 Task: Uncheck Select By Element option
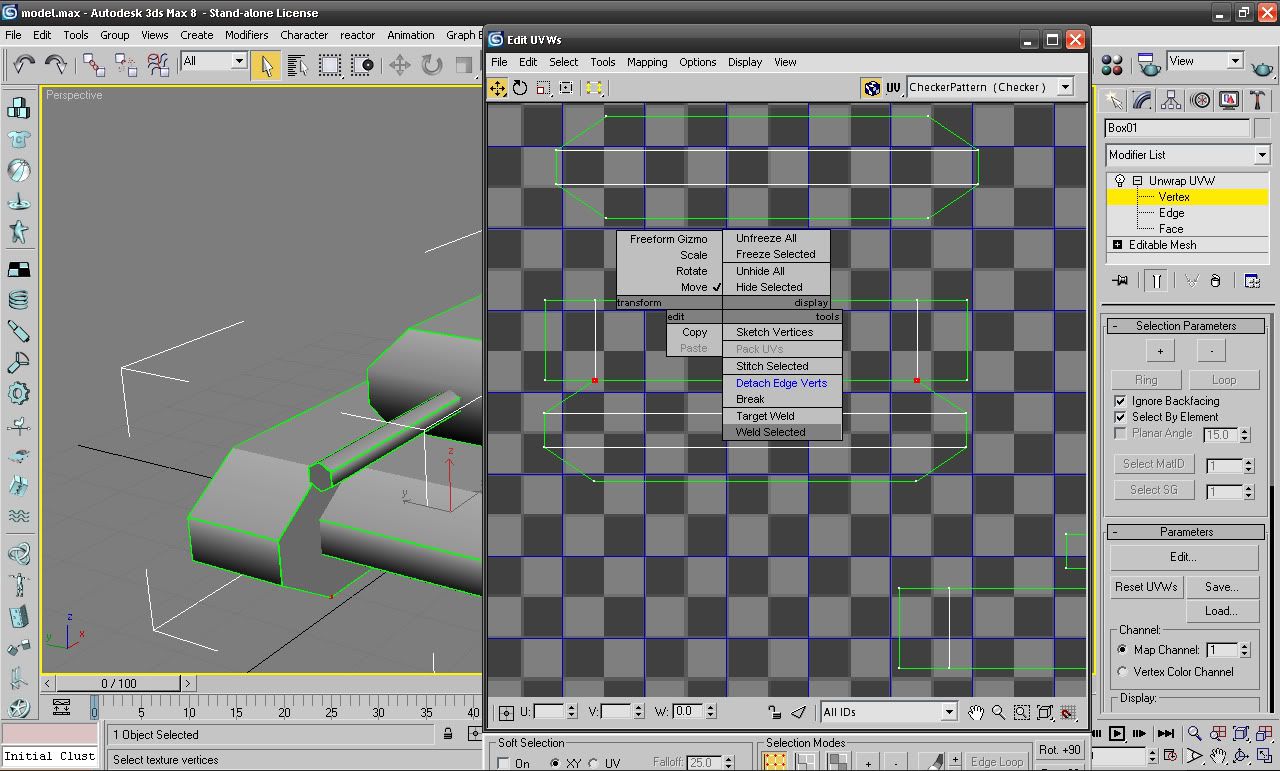(x=1120, y=417)
